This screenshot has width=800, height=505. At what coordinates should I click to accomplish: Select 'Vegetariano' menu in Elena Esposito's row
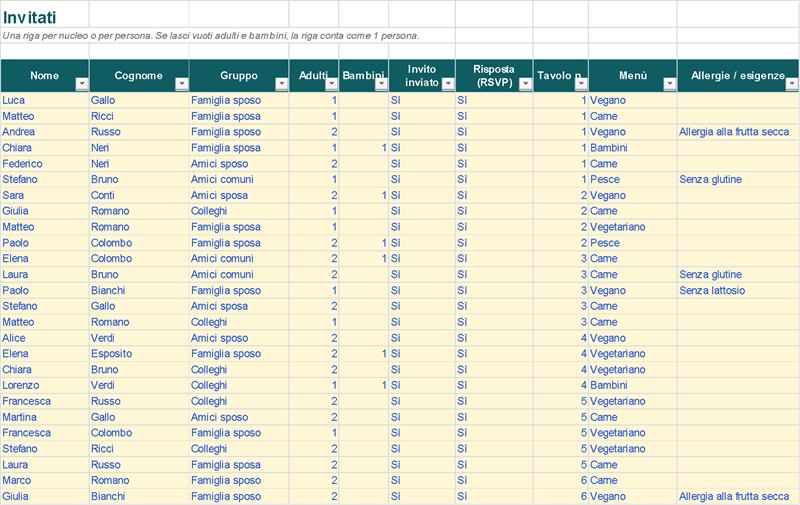coord(633,354)
